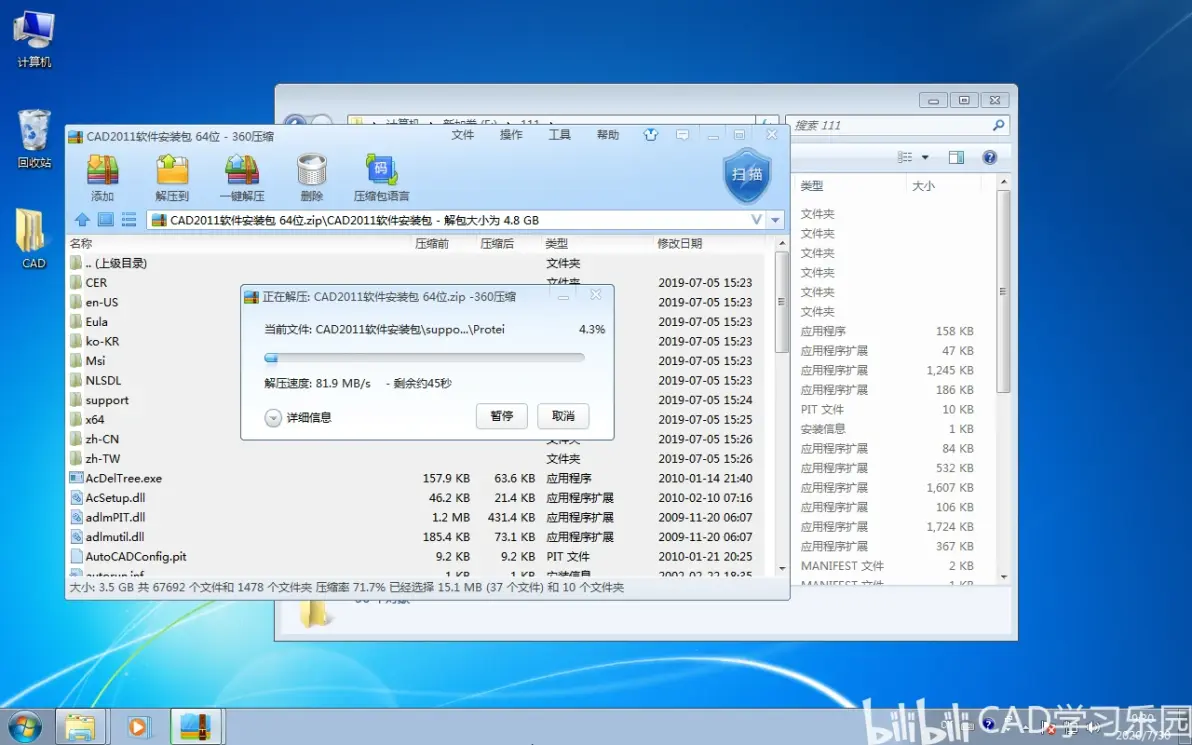Select the AutoCADConfig.pit file icon
This screenshot has height=745, width=1192.
pos(76,556)
